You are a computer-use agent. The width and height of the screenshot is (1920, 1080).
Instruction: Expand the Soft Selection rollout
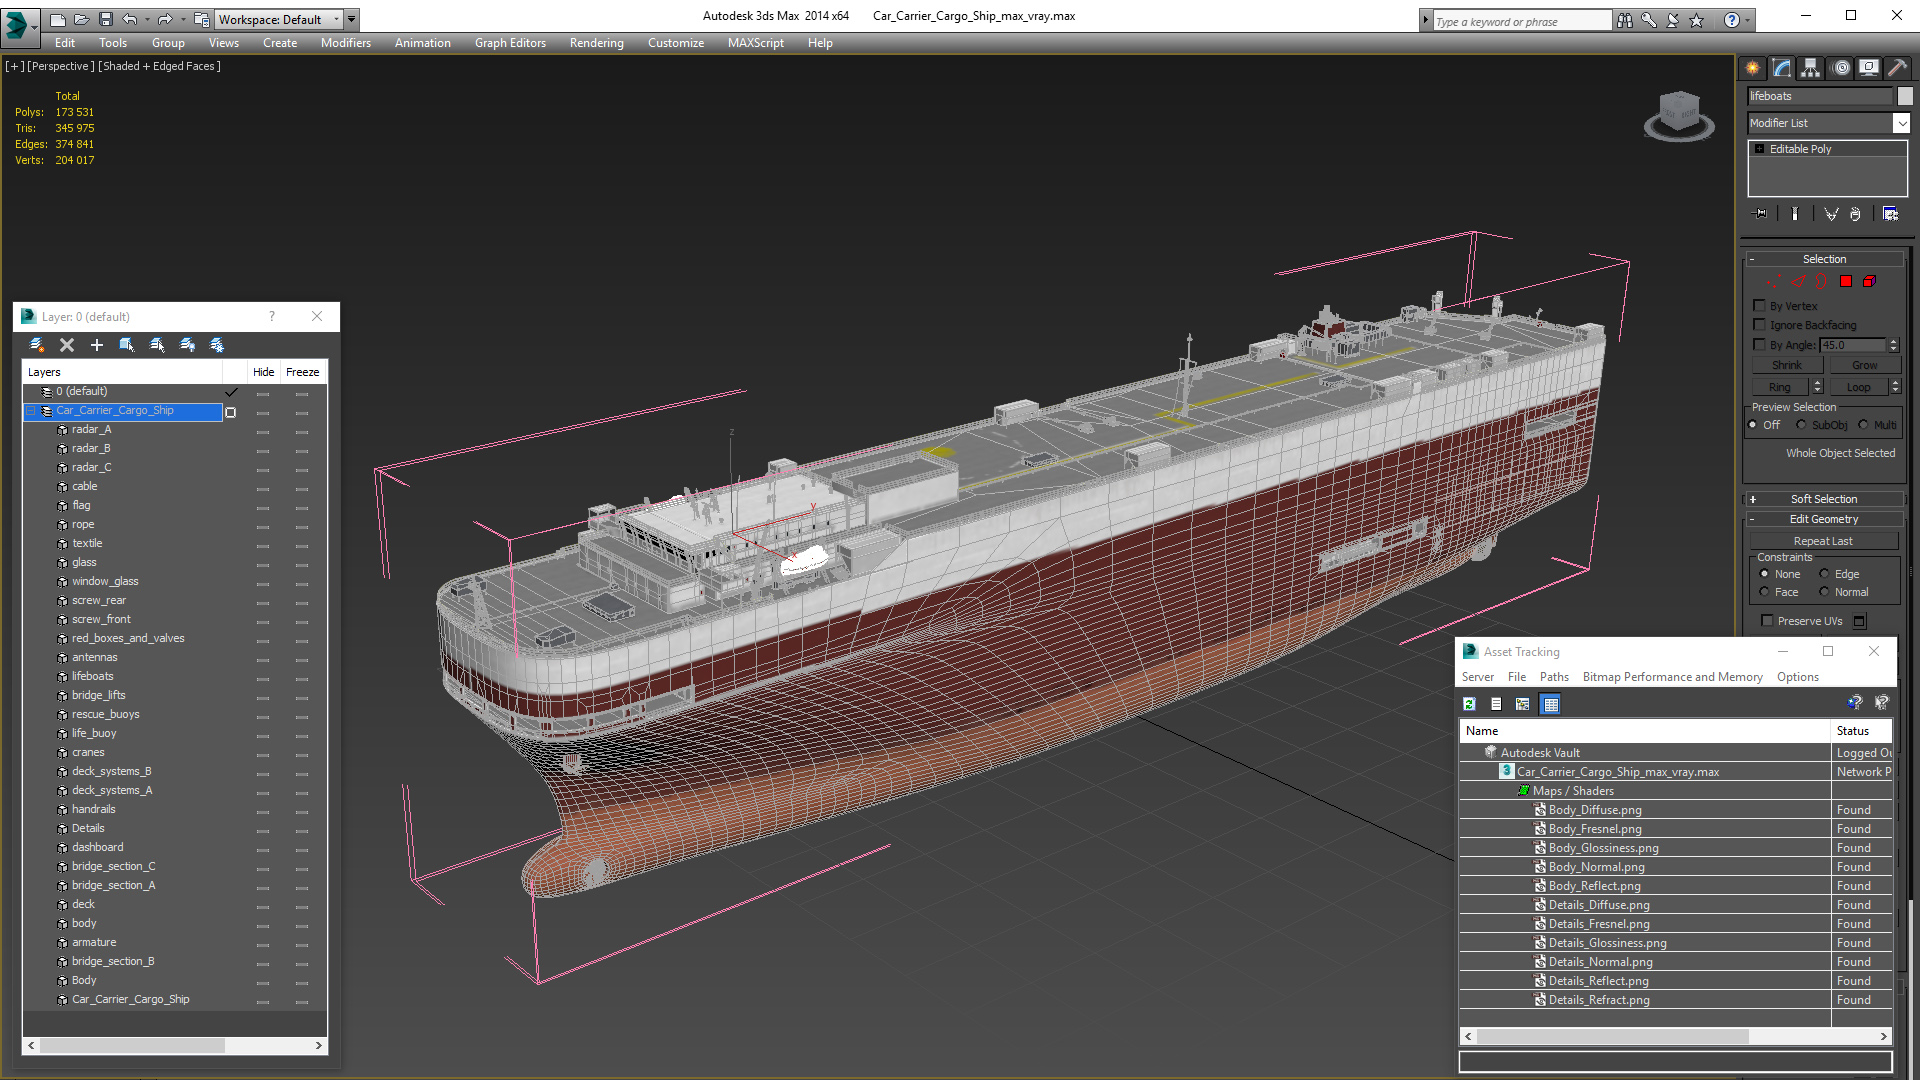pyautogui.click(x=1824, y=499)
